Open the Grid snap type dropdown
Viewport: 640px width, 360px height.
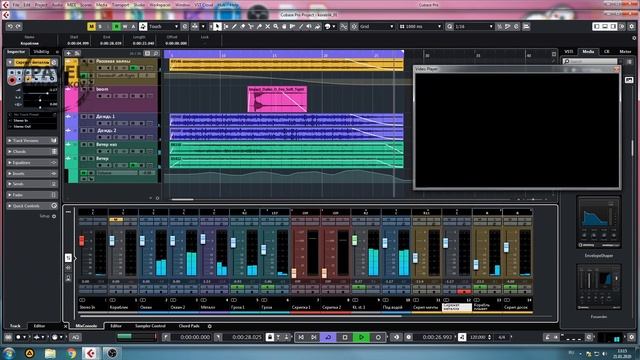[x=376, y=27]
